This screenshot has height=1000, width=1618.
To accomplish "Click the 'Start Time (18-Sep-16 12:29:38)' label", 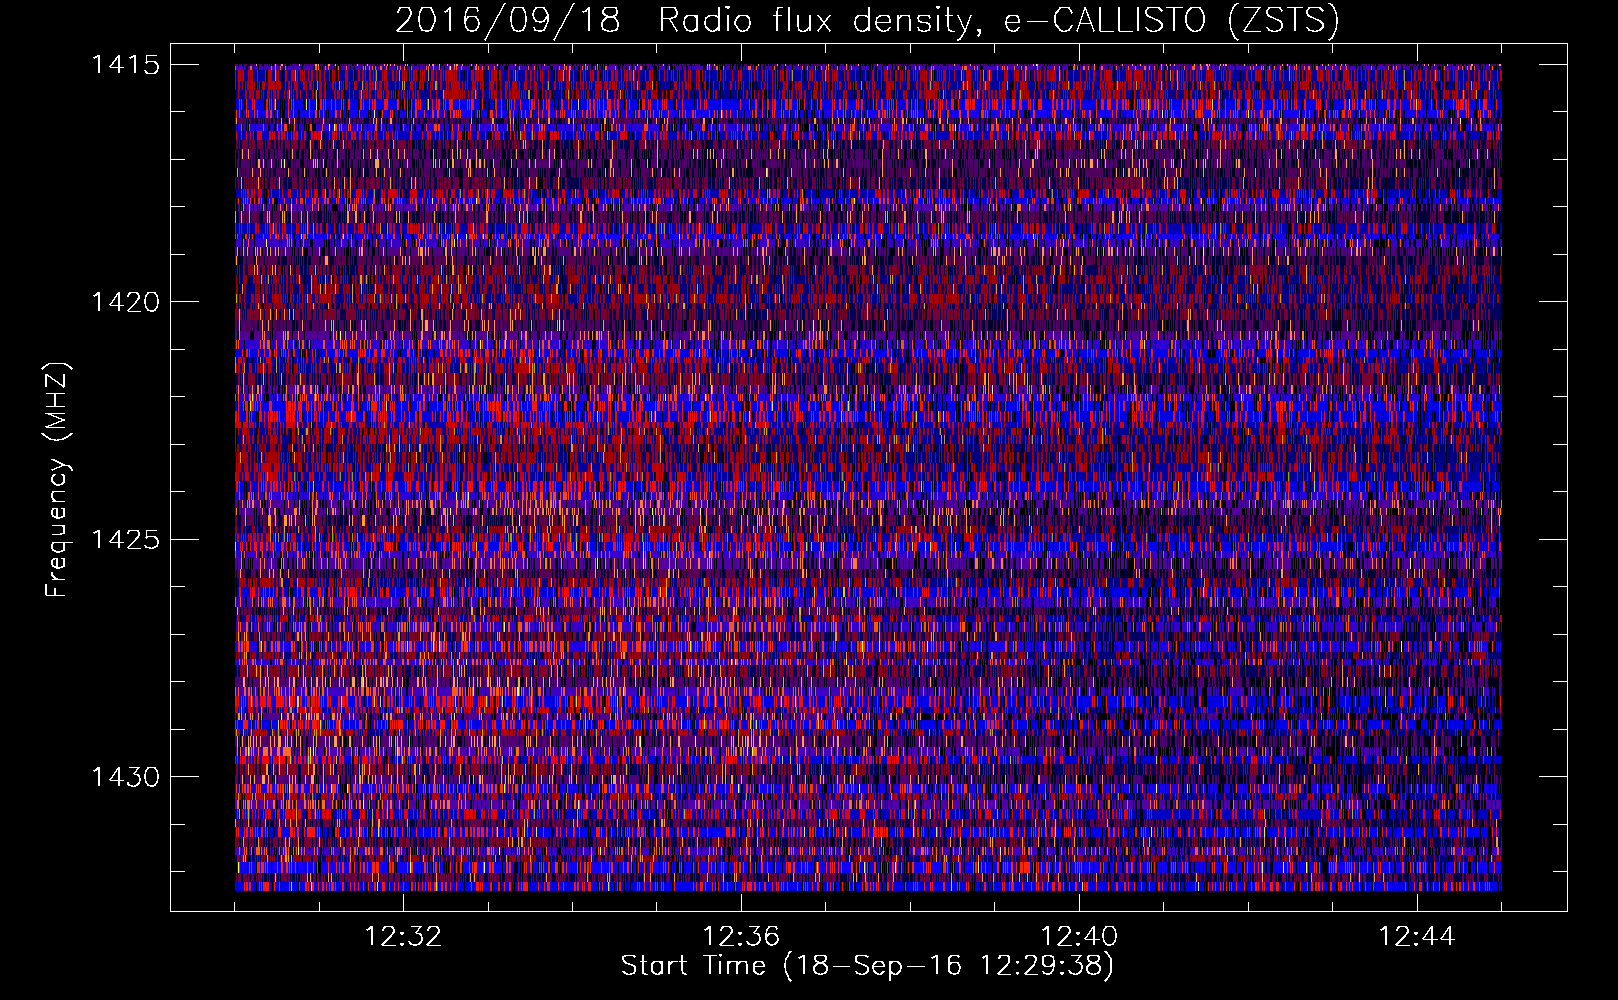I will tap(867, 966).
